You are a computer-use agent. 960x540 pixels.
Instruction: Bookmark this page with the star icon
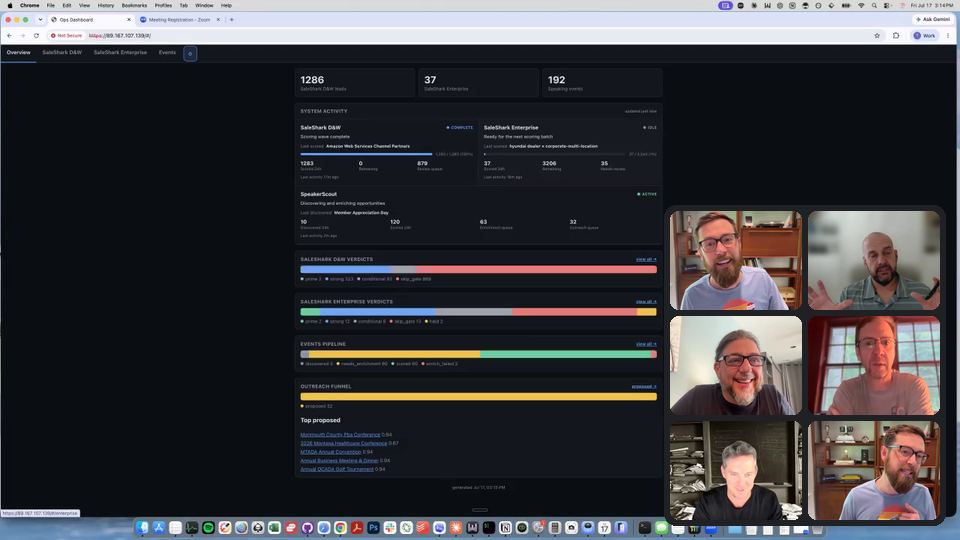(x=877, y=36)
